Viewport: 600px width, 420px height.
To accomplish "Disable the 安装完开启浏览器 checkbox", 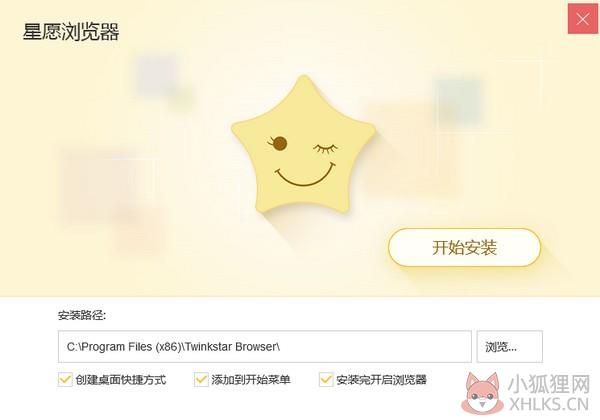I will point(326,379).
